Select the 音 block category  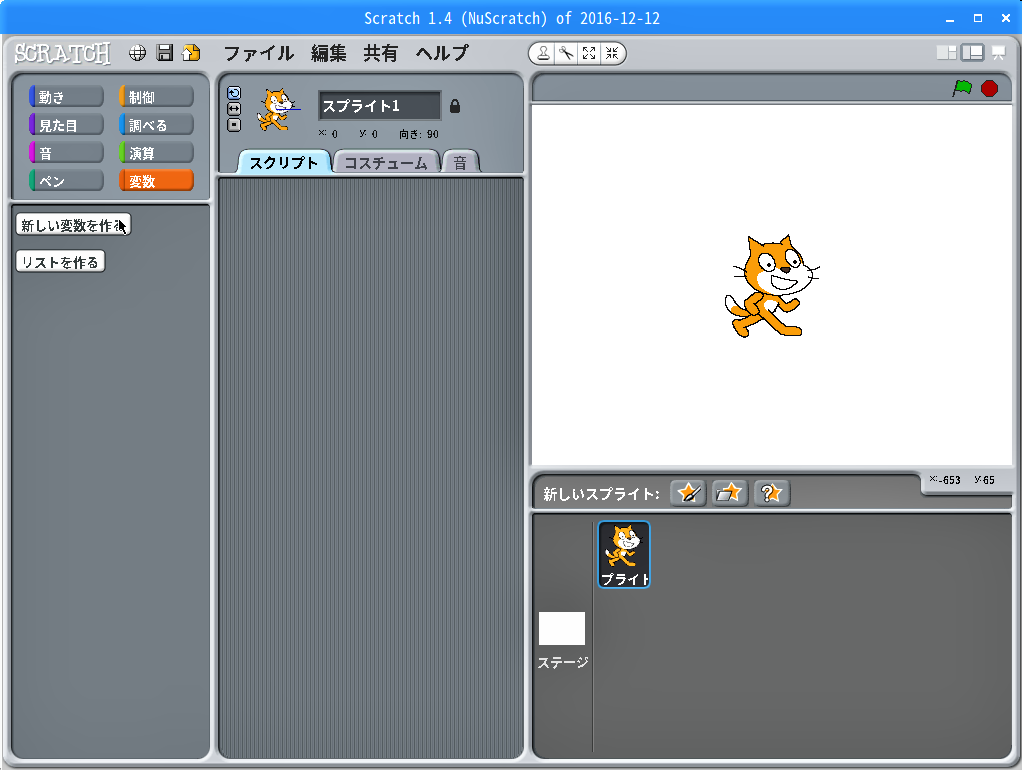click(x=66, y=153)
